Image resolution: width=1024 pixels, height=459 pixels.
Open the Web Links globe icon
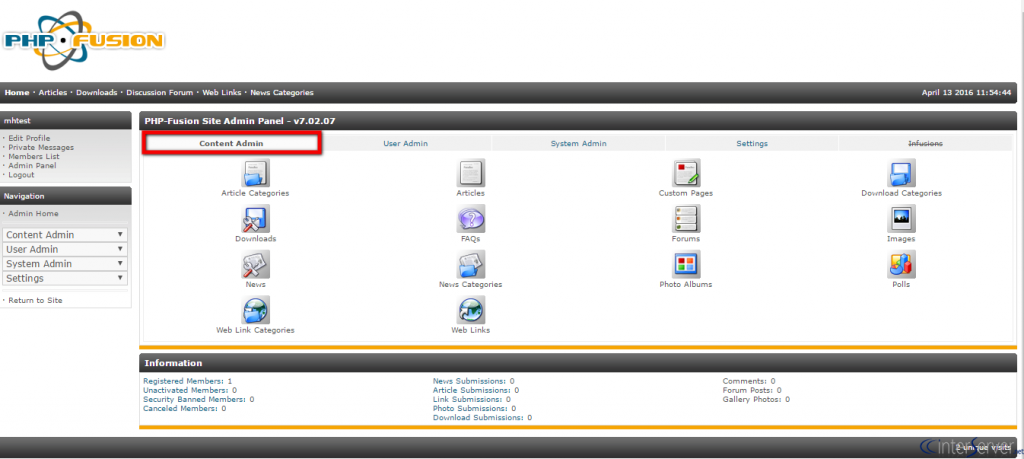tap(470, 309)
